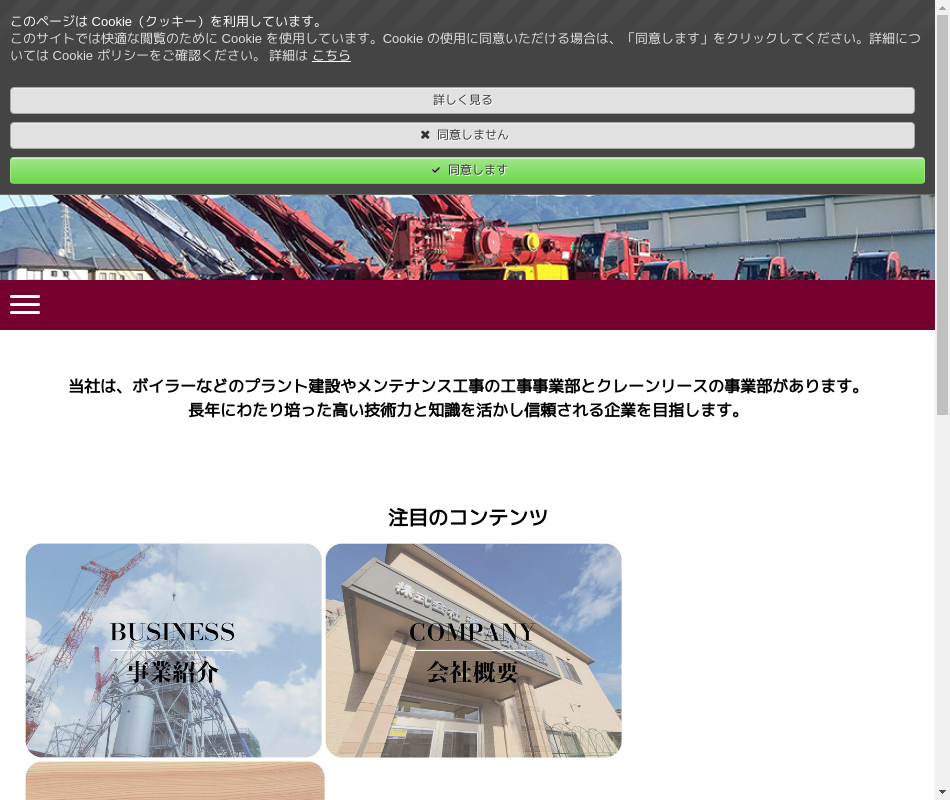Click the empty scrollbar track below the thumb

coord(942,600)
